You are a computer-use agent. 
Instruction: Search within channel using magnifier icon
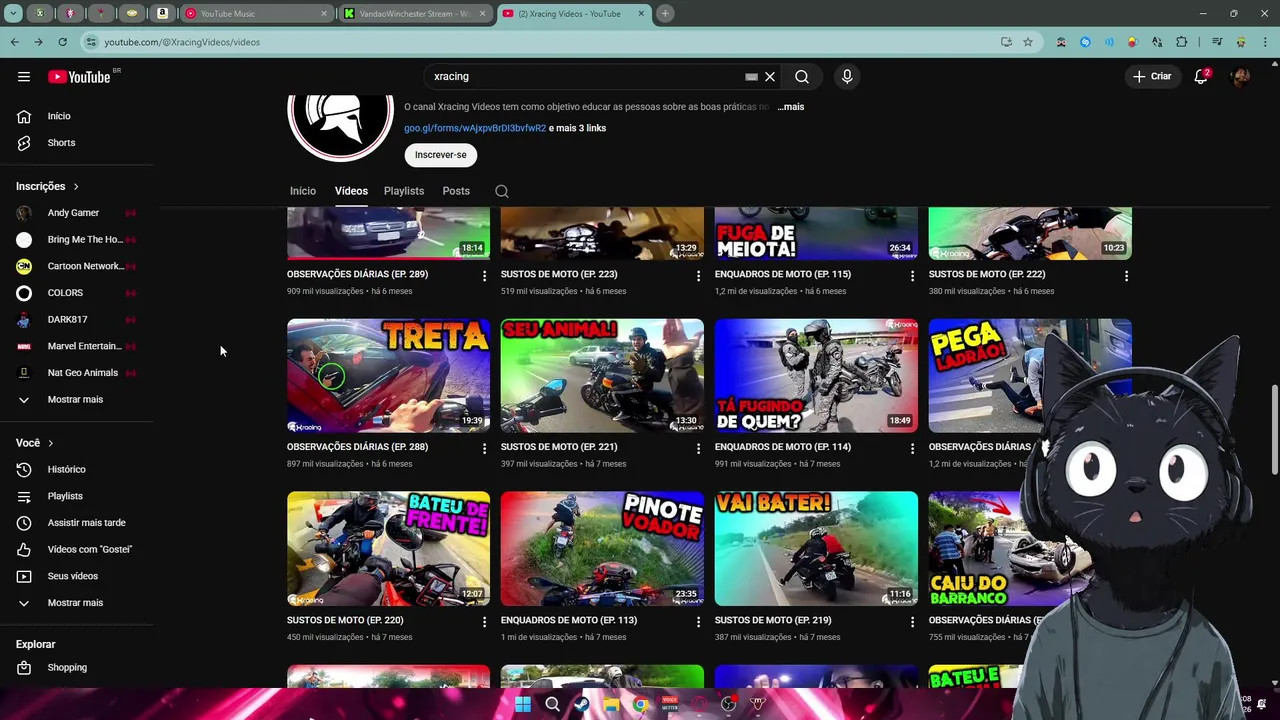pyautogui.click(x=502, y=191)
